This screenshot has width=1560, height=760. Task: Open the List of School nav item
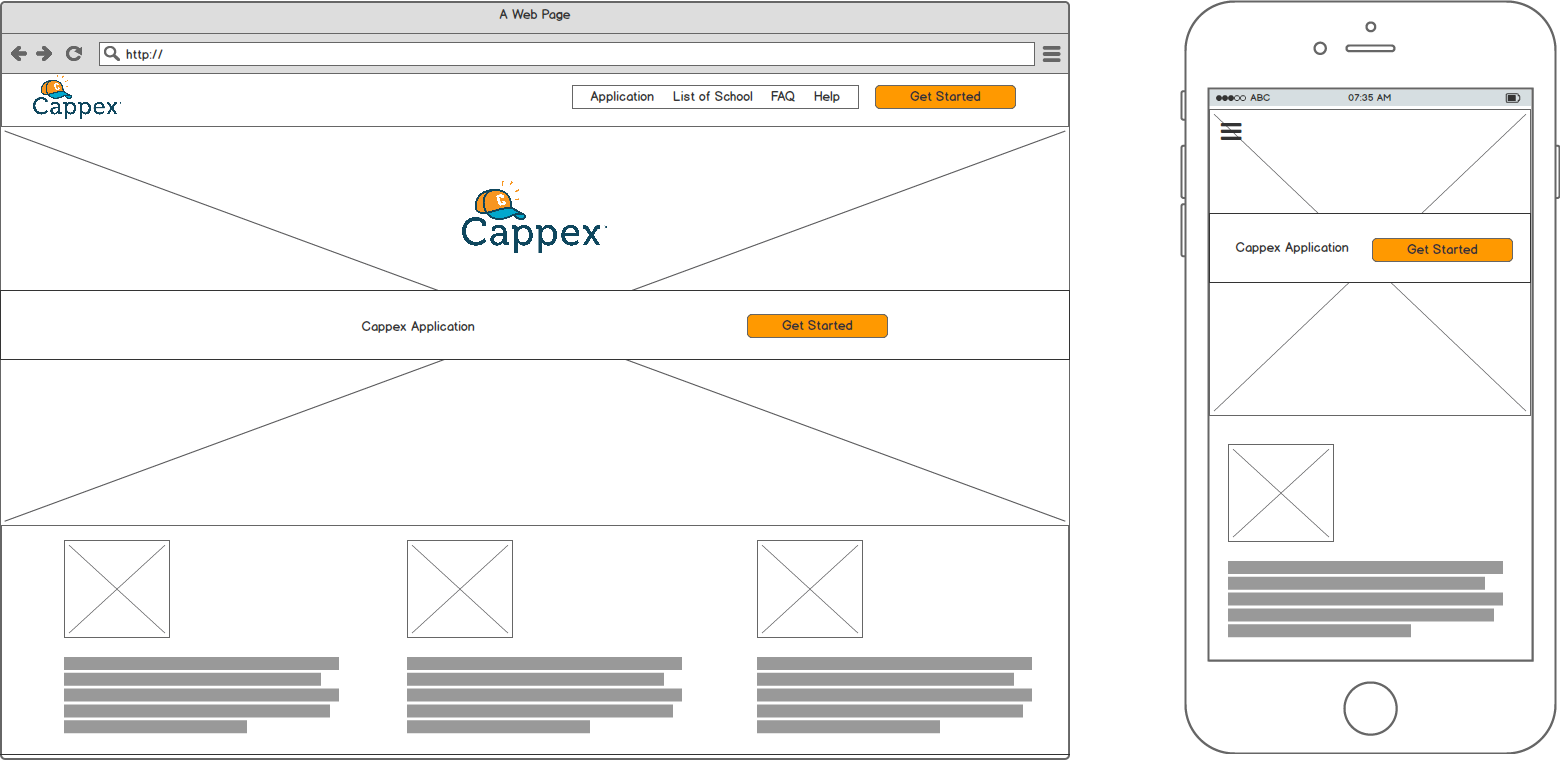click(x=713, y=97)
